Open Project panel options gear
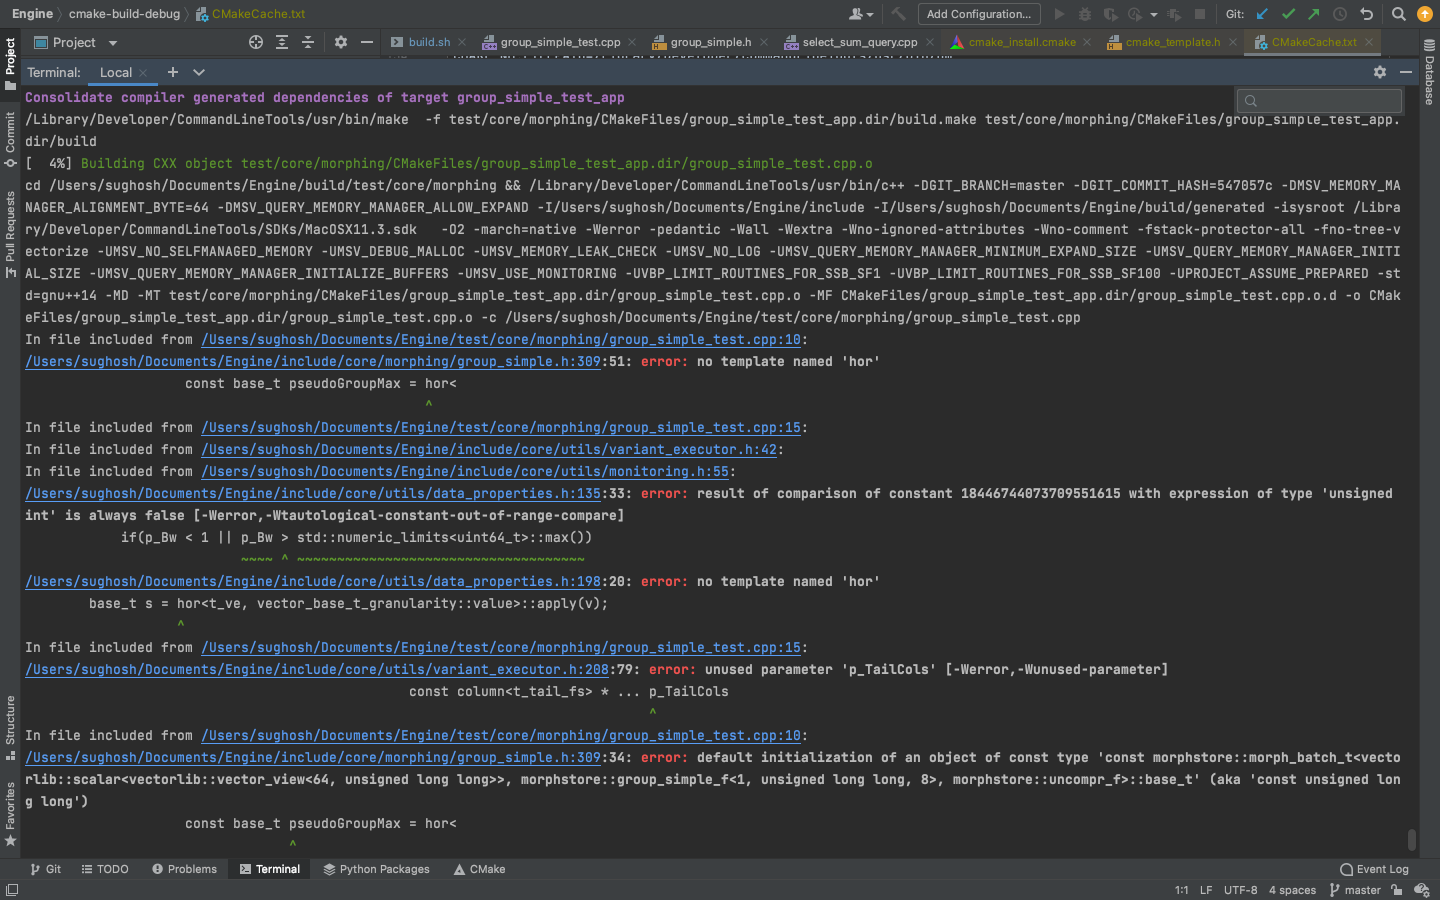 [340, 43]
